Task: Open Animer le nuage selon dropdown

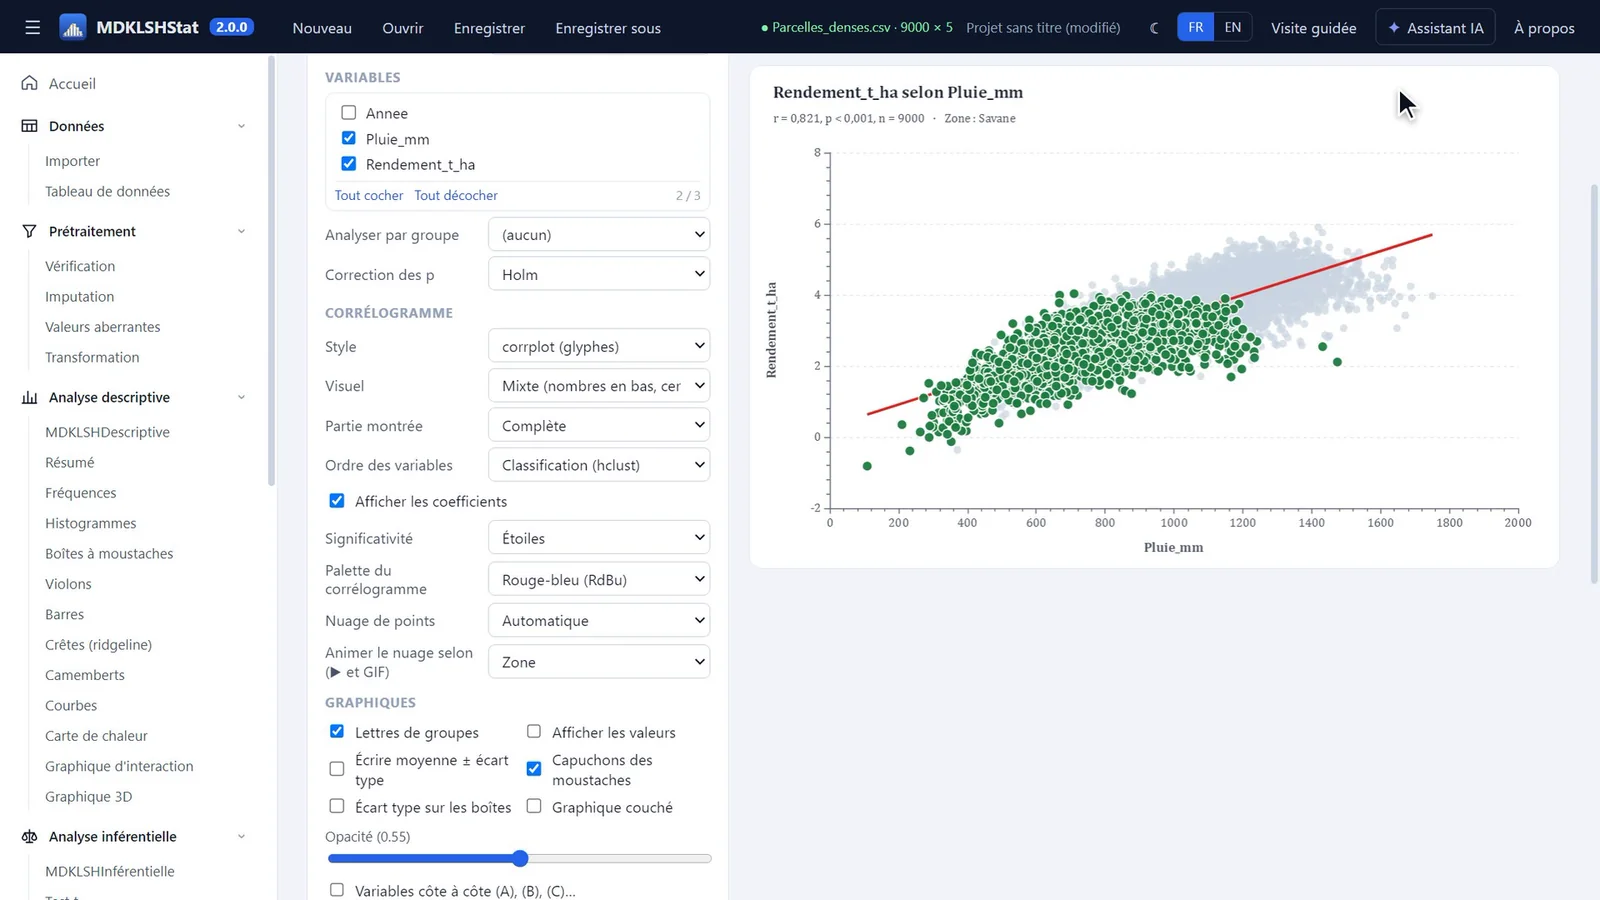Action: (599, 662)
